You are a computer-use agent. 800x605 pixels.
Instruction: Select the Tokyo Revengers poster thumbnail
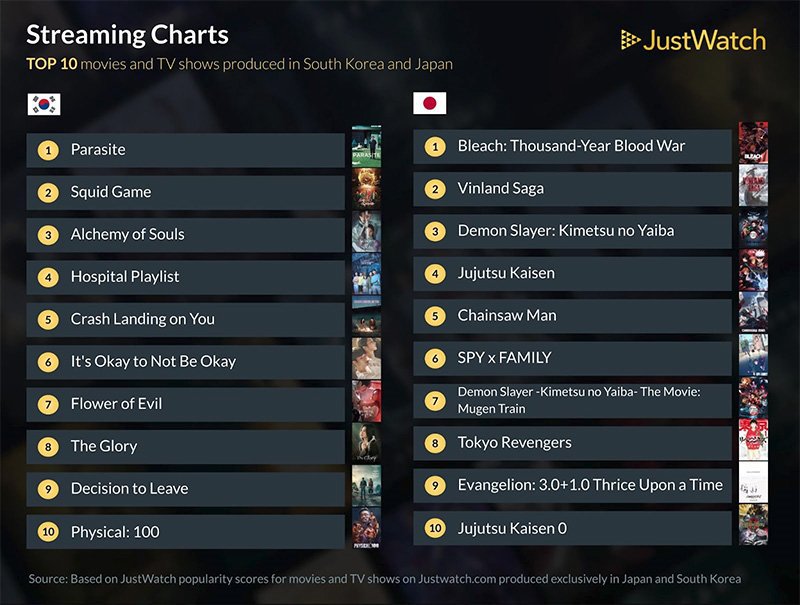[753, 441]
